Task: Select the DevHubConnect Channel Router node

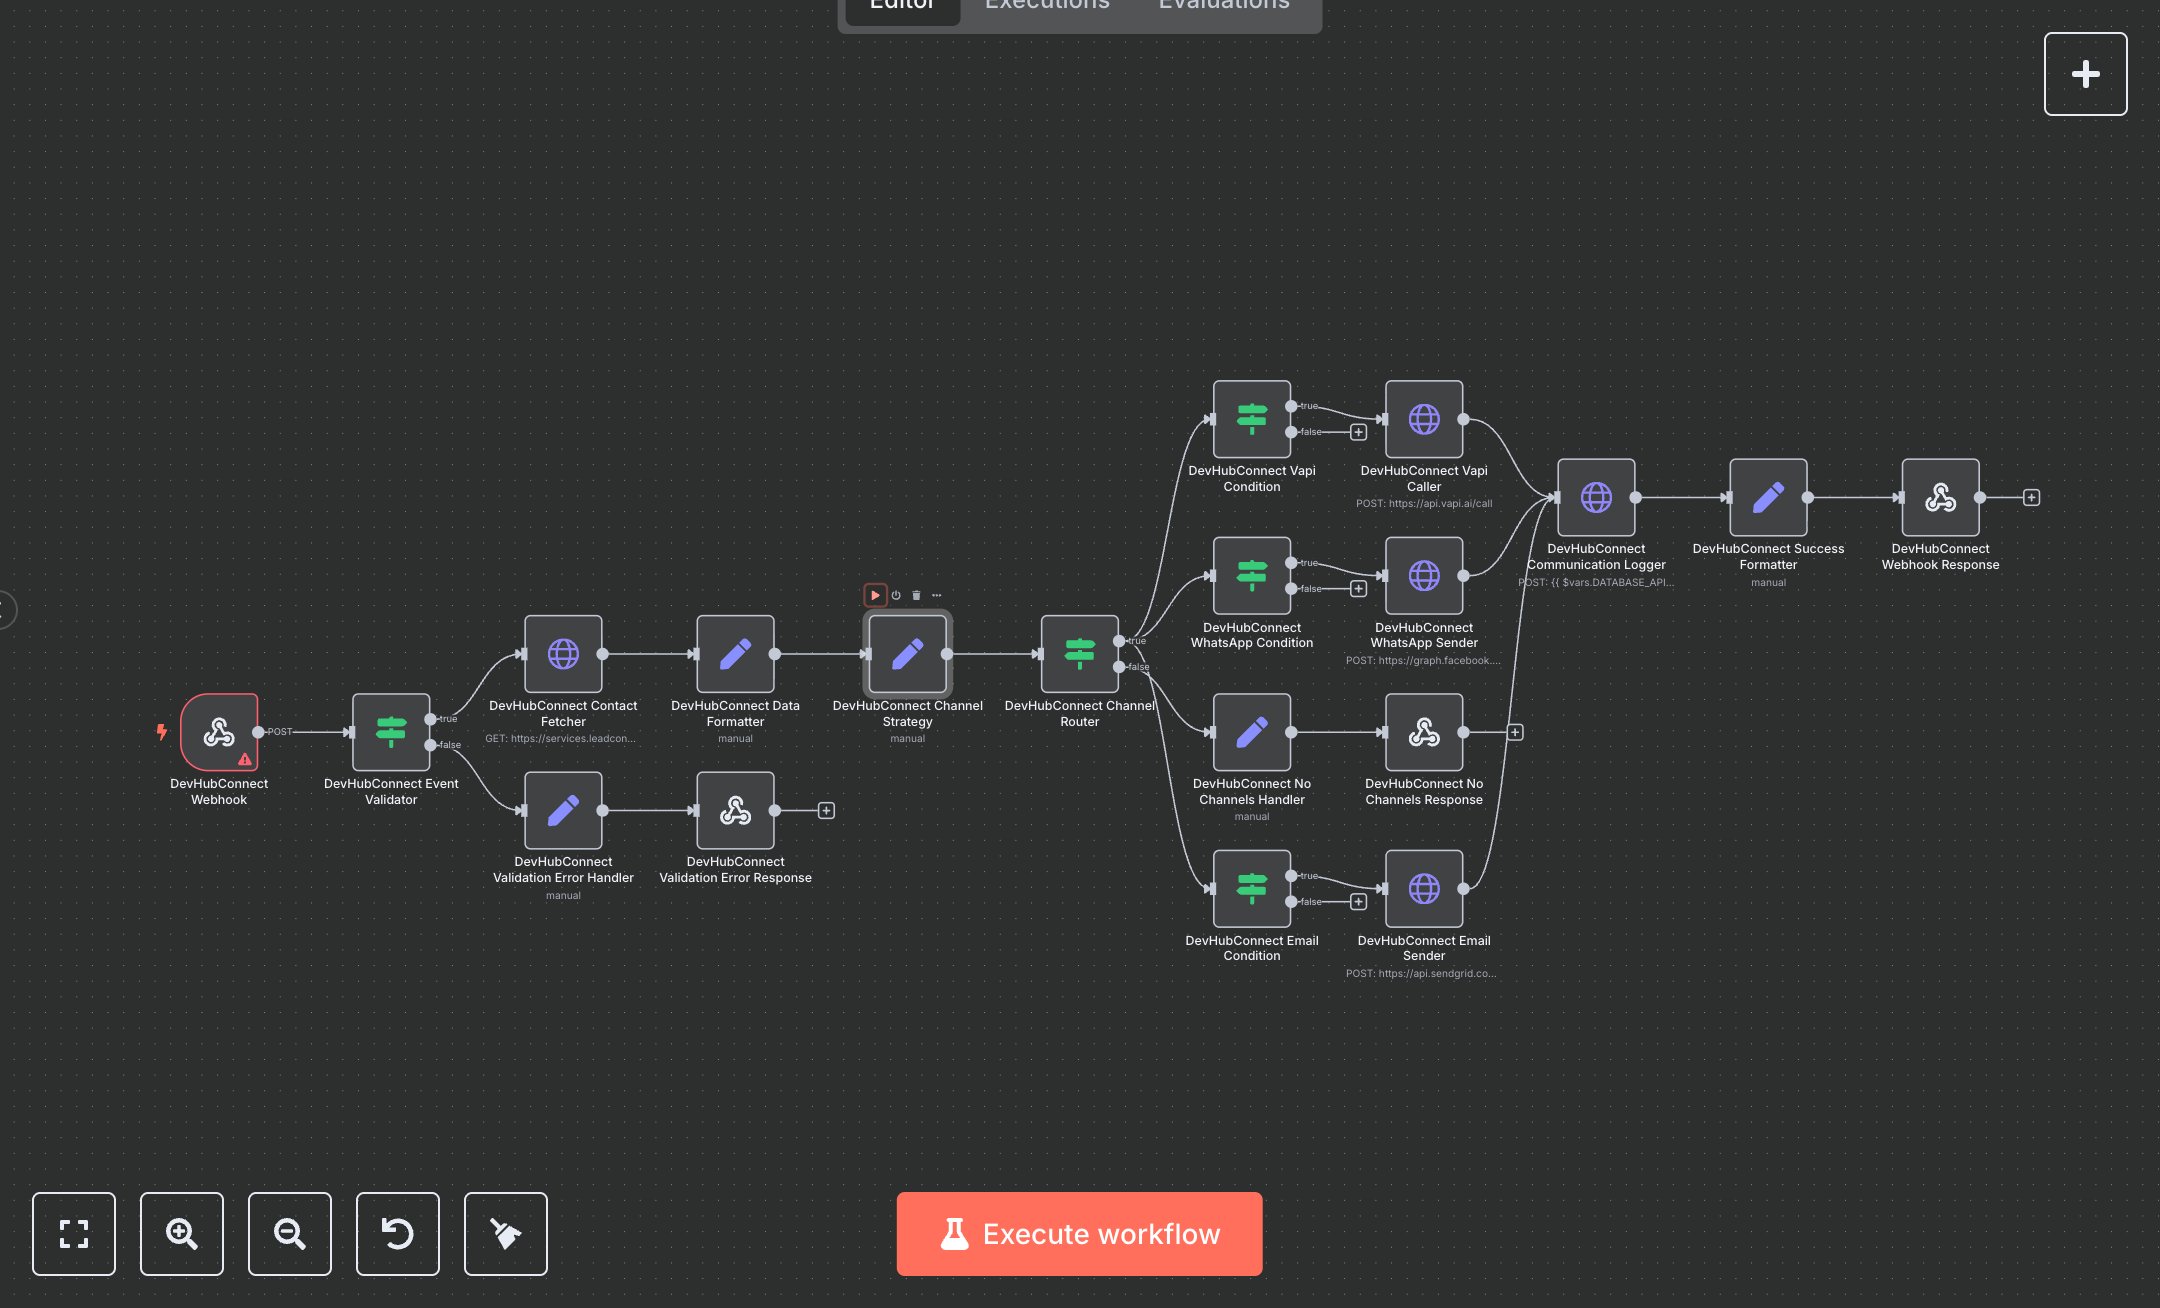Action: tap(1080, 655)
